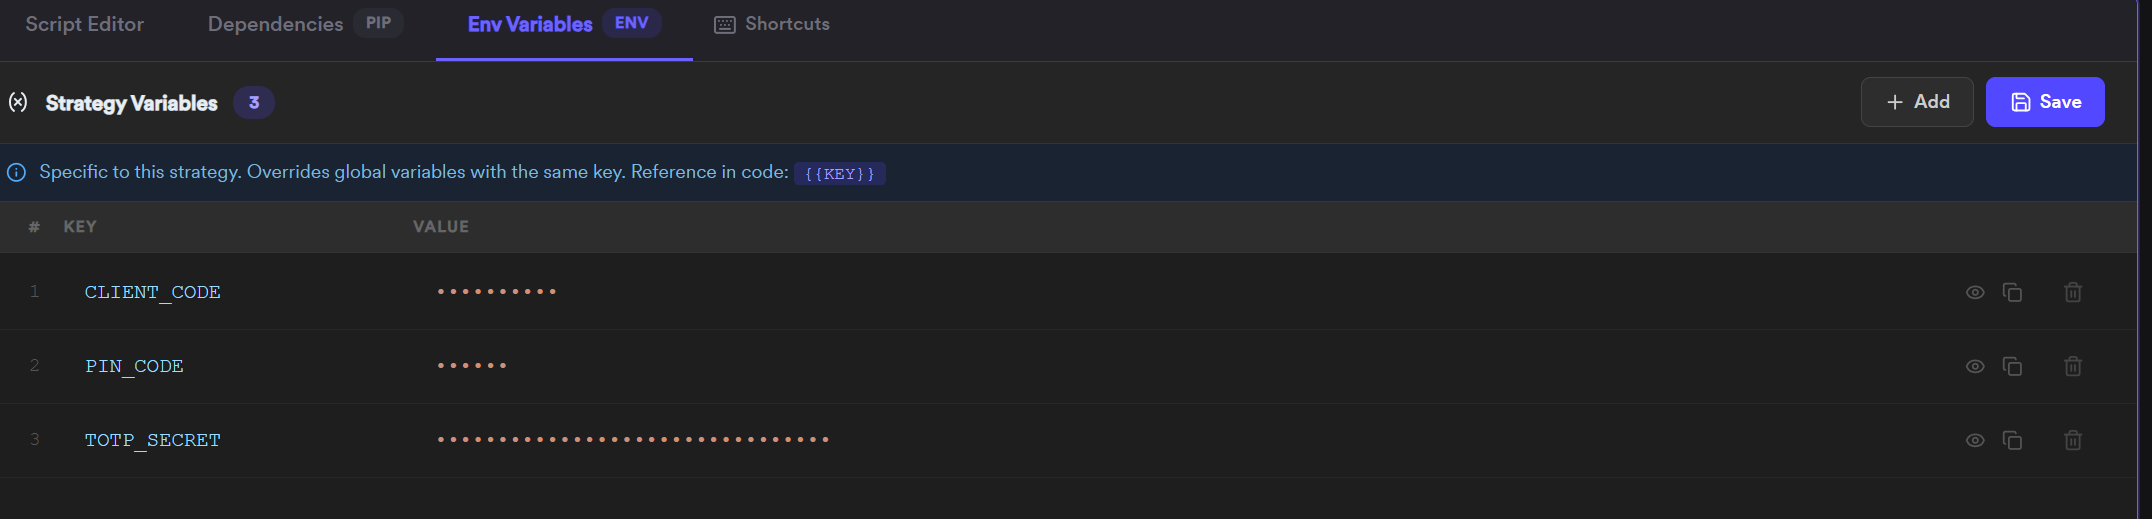Viewport: 2152px width, 519px height.
Task: Click the Strategy Variables (x) icon
Action: 18,102
